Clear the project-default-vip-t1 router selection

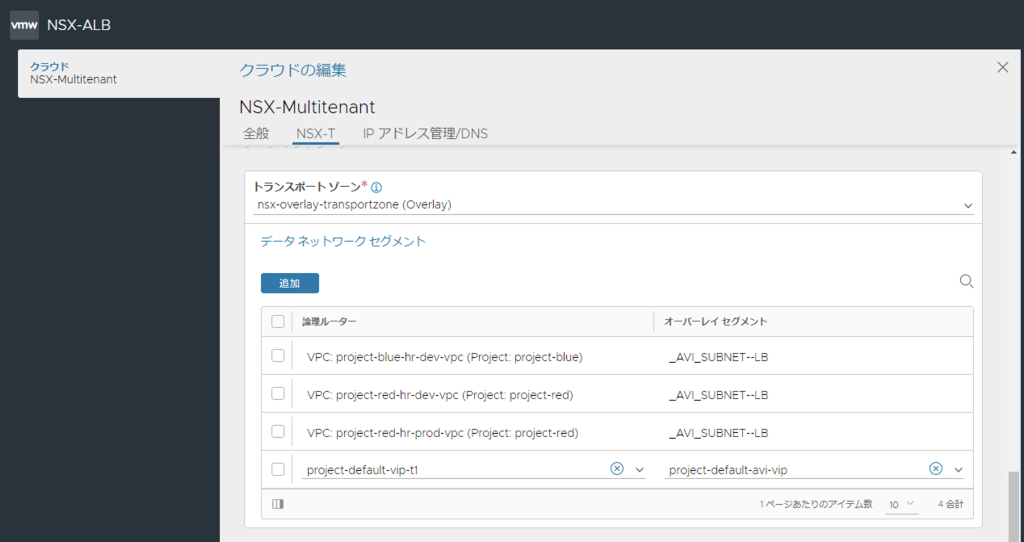(617, 469)
